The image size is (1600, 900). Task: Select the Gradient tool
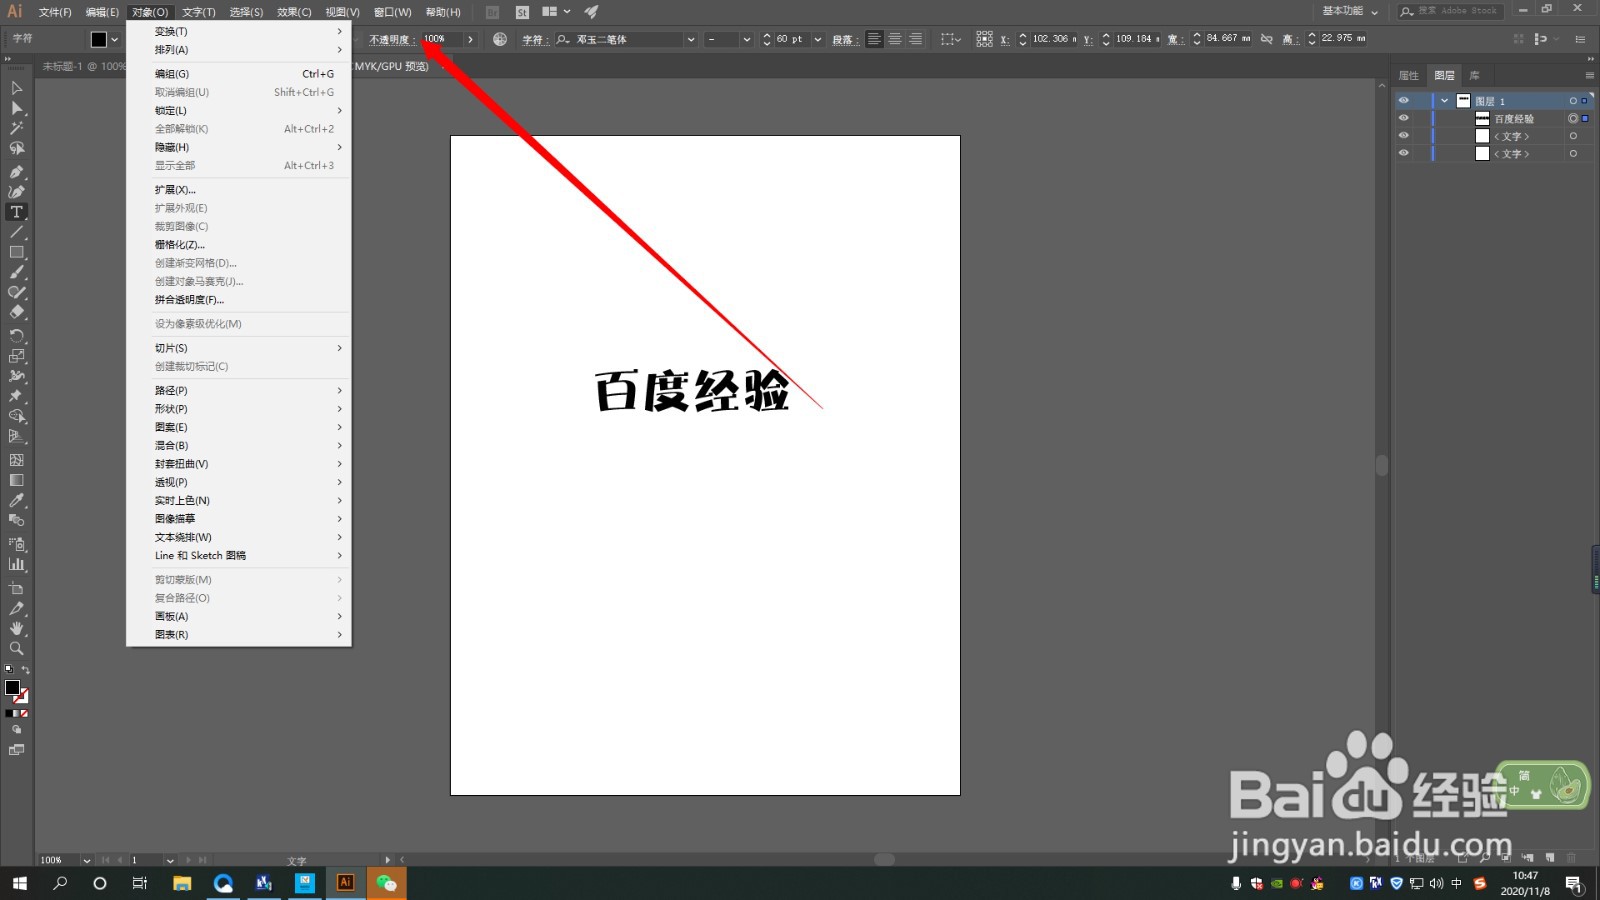click(x=16, y=480)
